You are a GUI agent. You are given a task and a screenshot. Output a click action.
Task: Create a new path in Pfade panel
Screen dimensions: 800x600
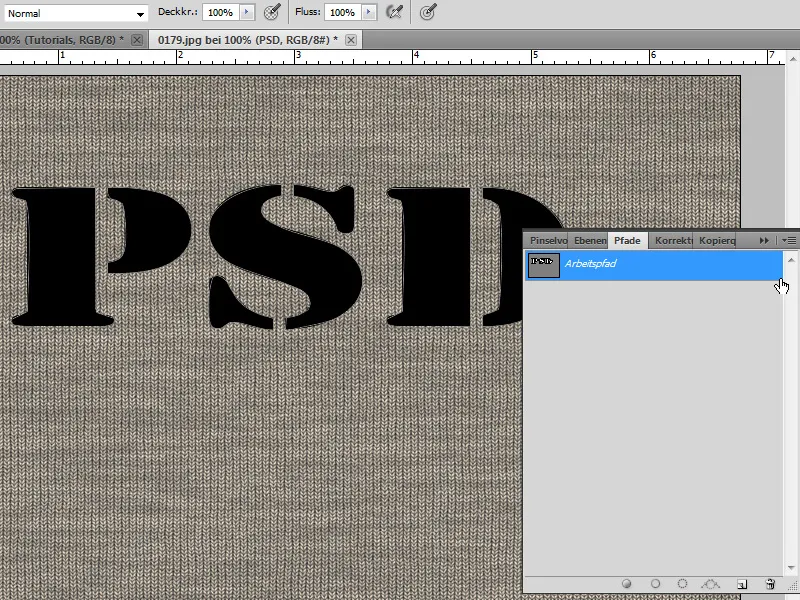742,583
